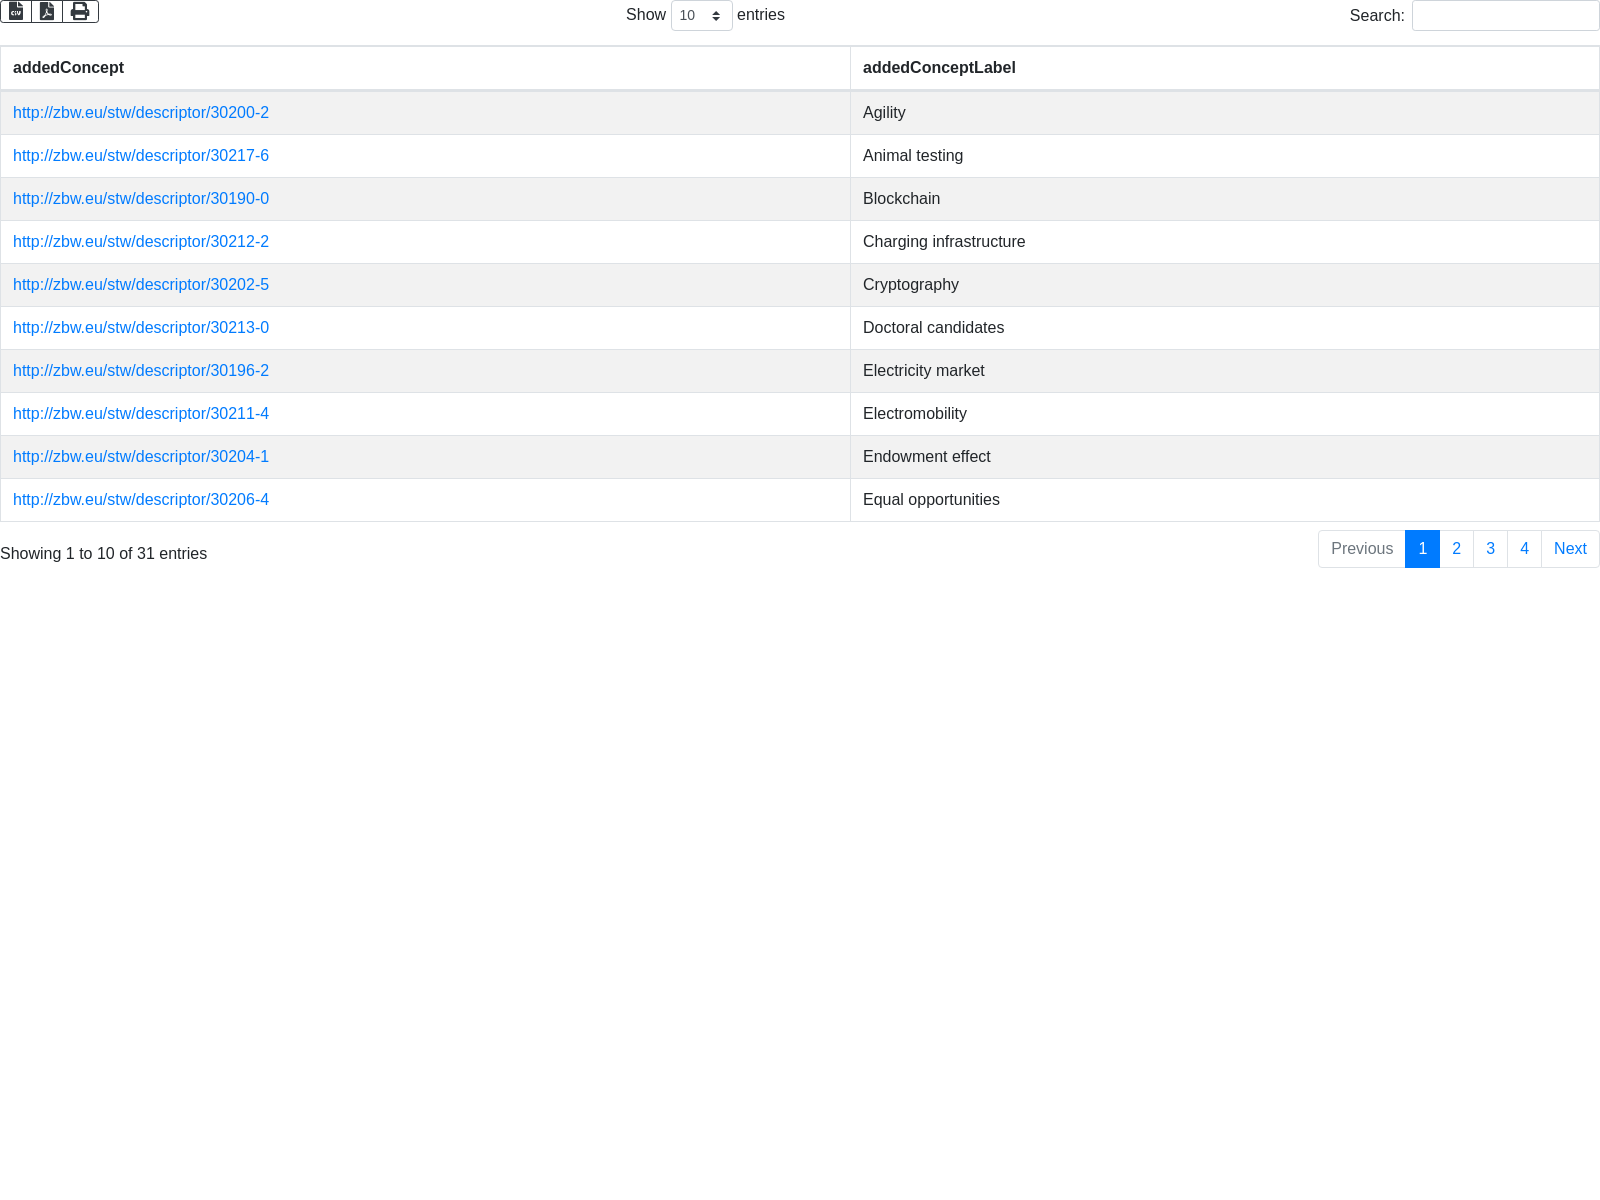
Task: Export the table as CSV
Action: (16, 11)
